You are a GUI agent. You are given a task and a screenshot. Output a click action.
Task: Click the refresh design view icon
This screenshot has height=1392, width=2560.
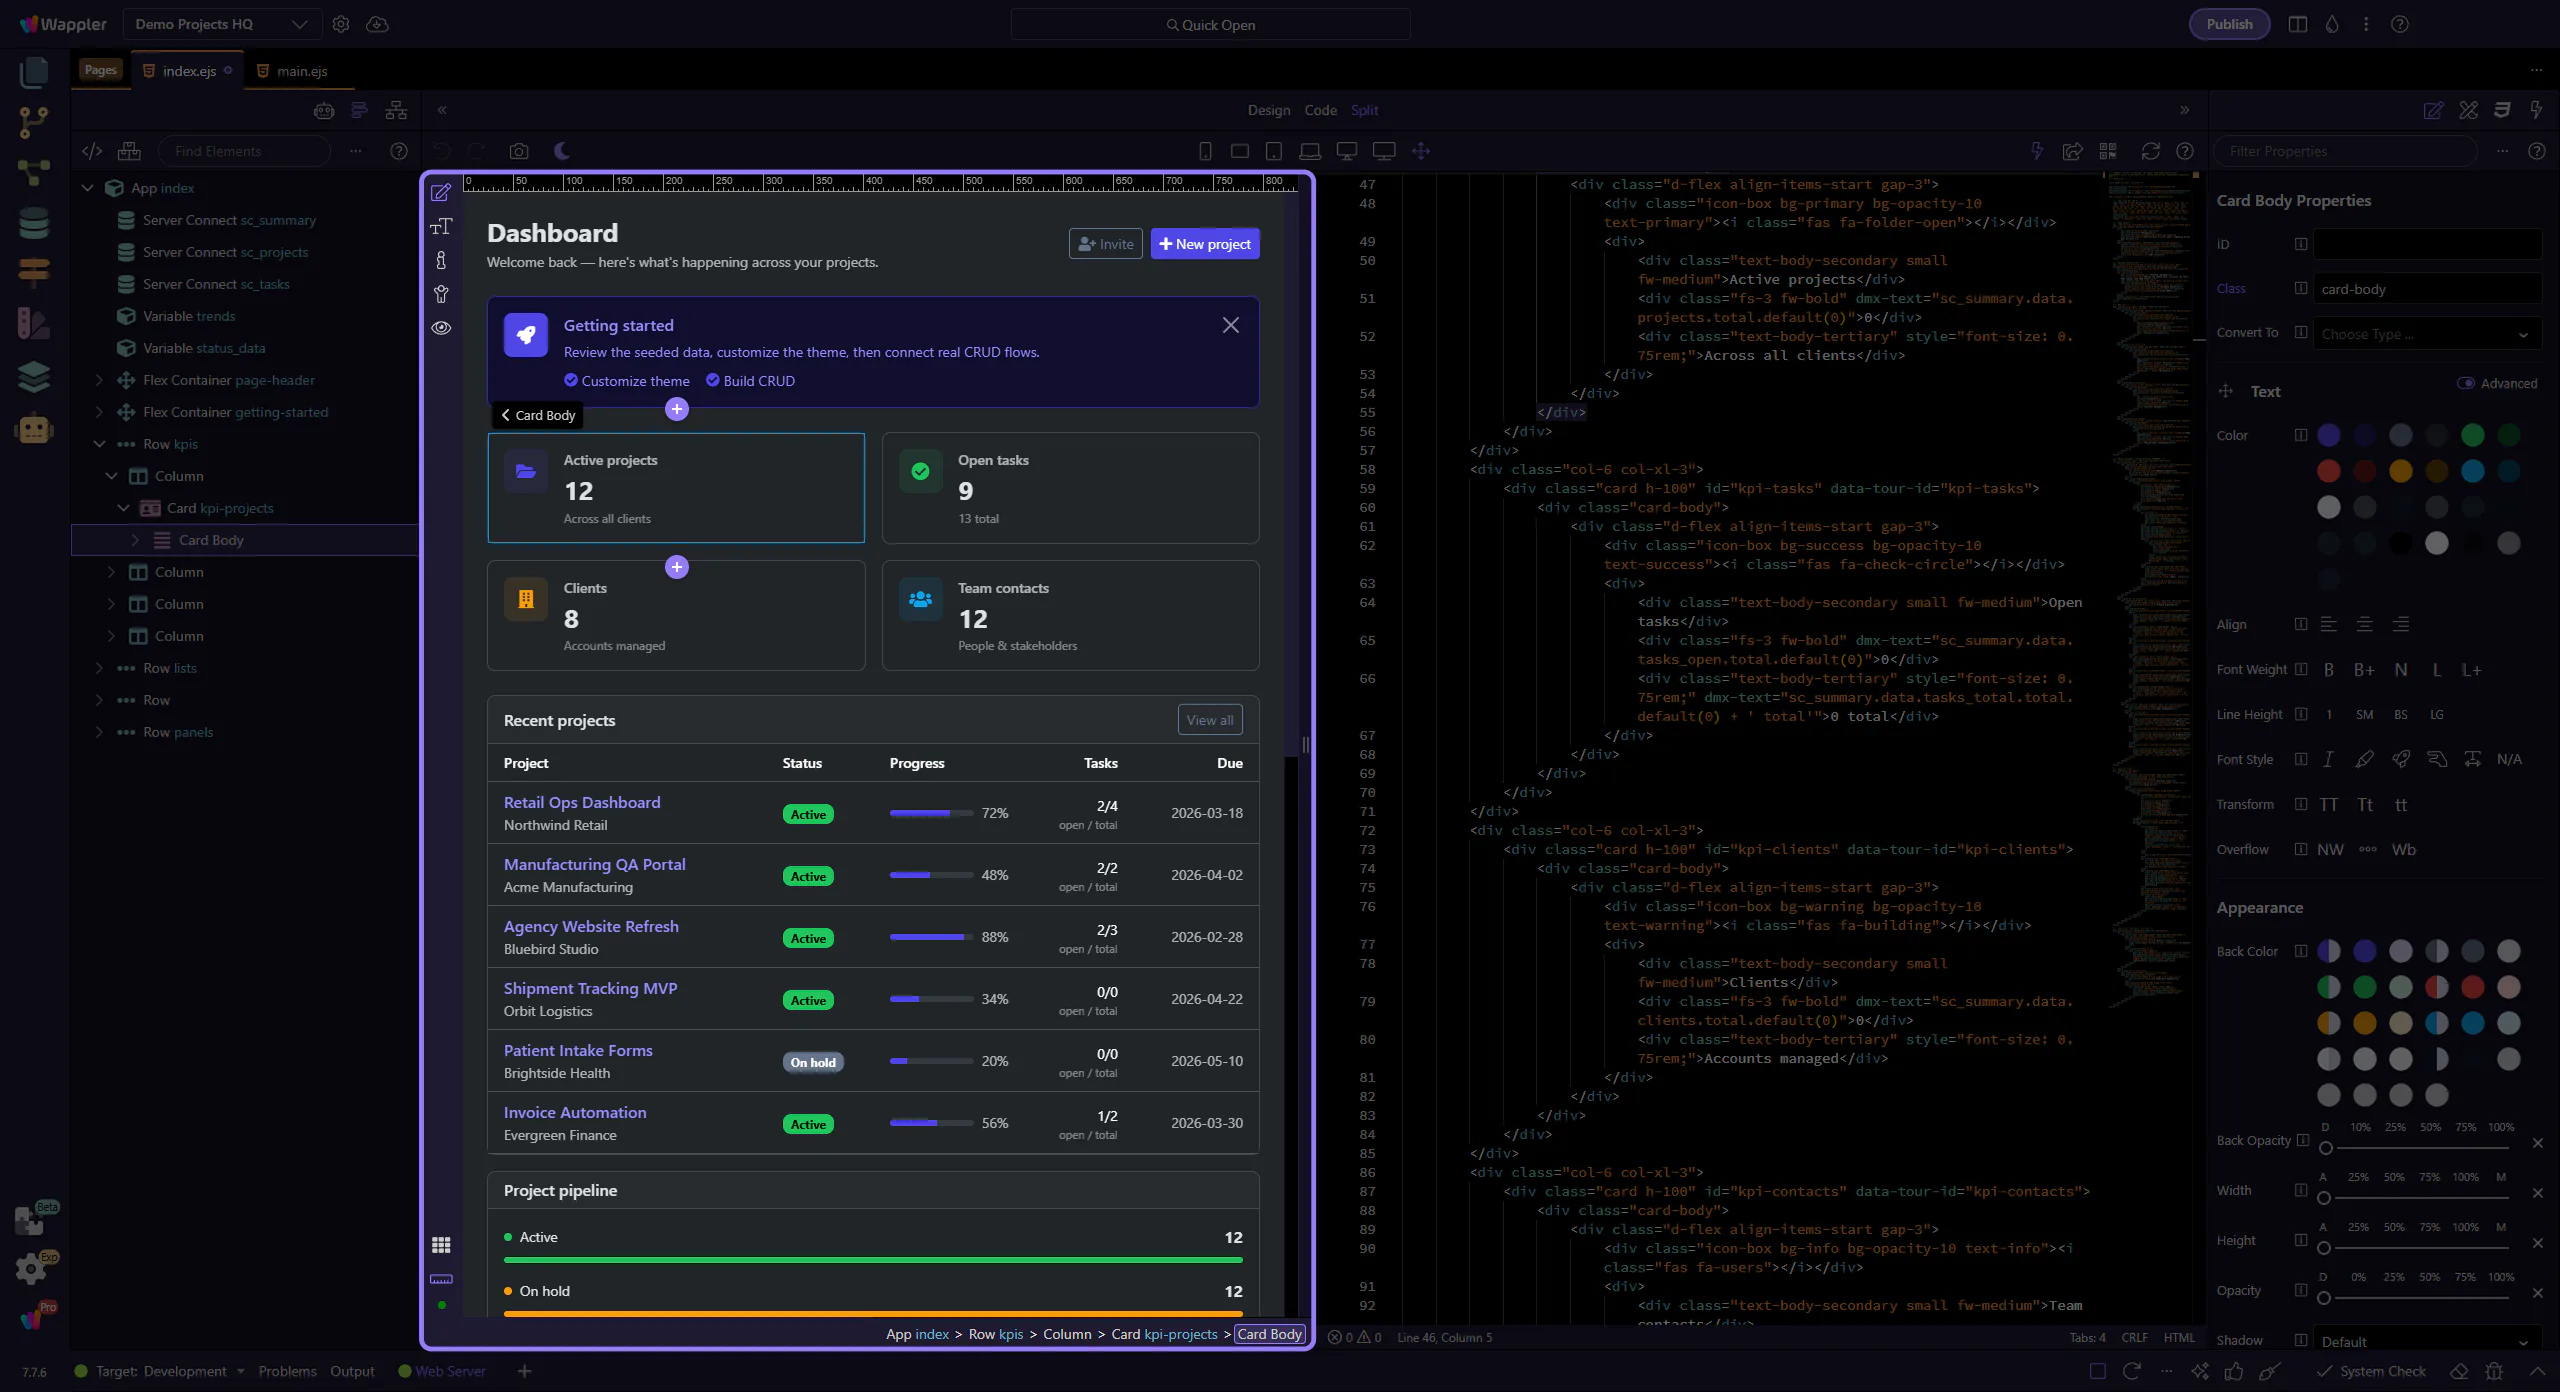[x=2150, y=151]
